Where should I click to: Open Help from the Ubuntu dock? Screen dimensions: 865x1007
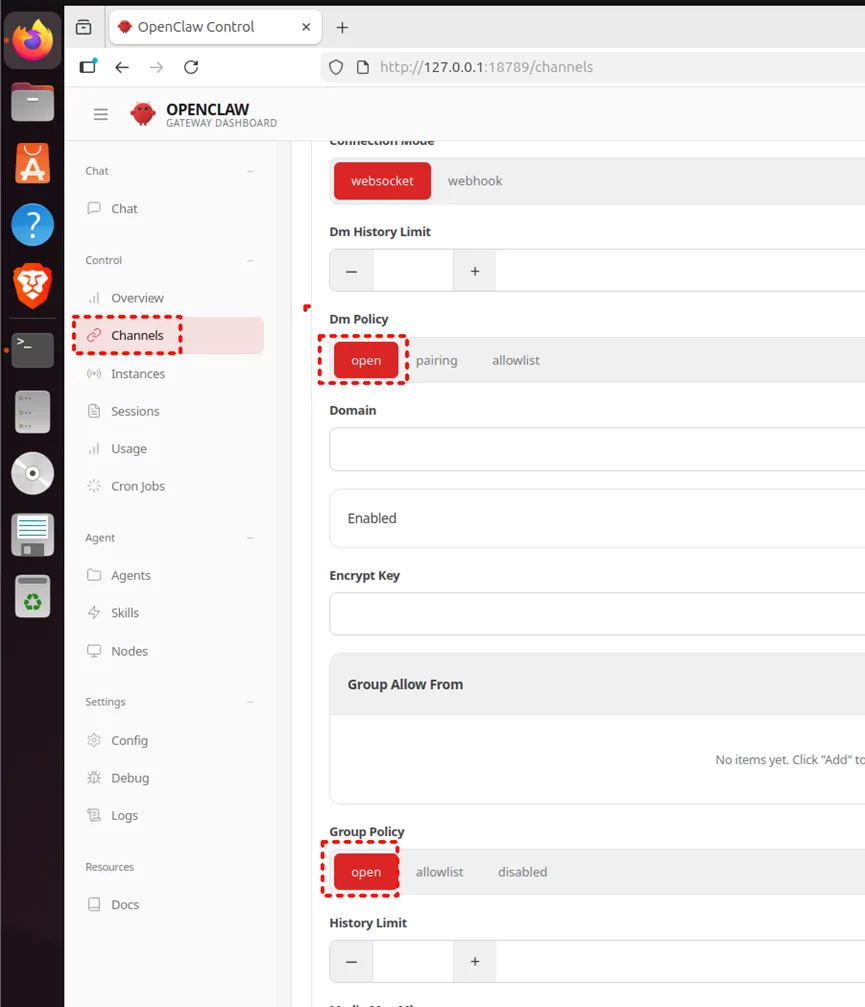(x=32, y=225)
